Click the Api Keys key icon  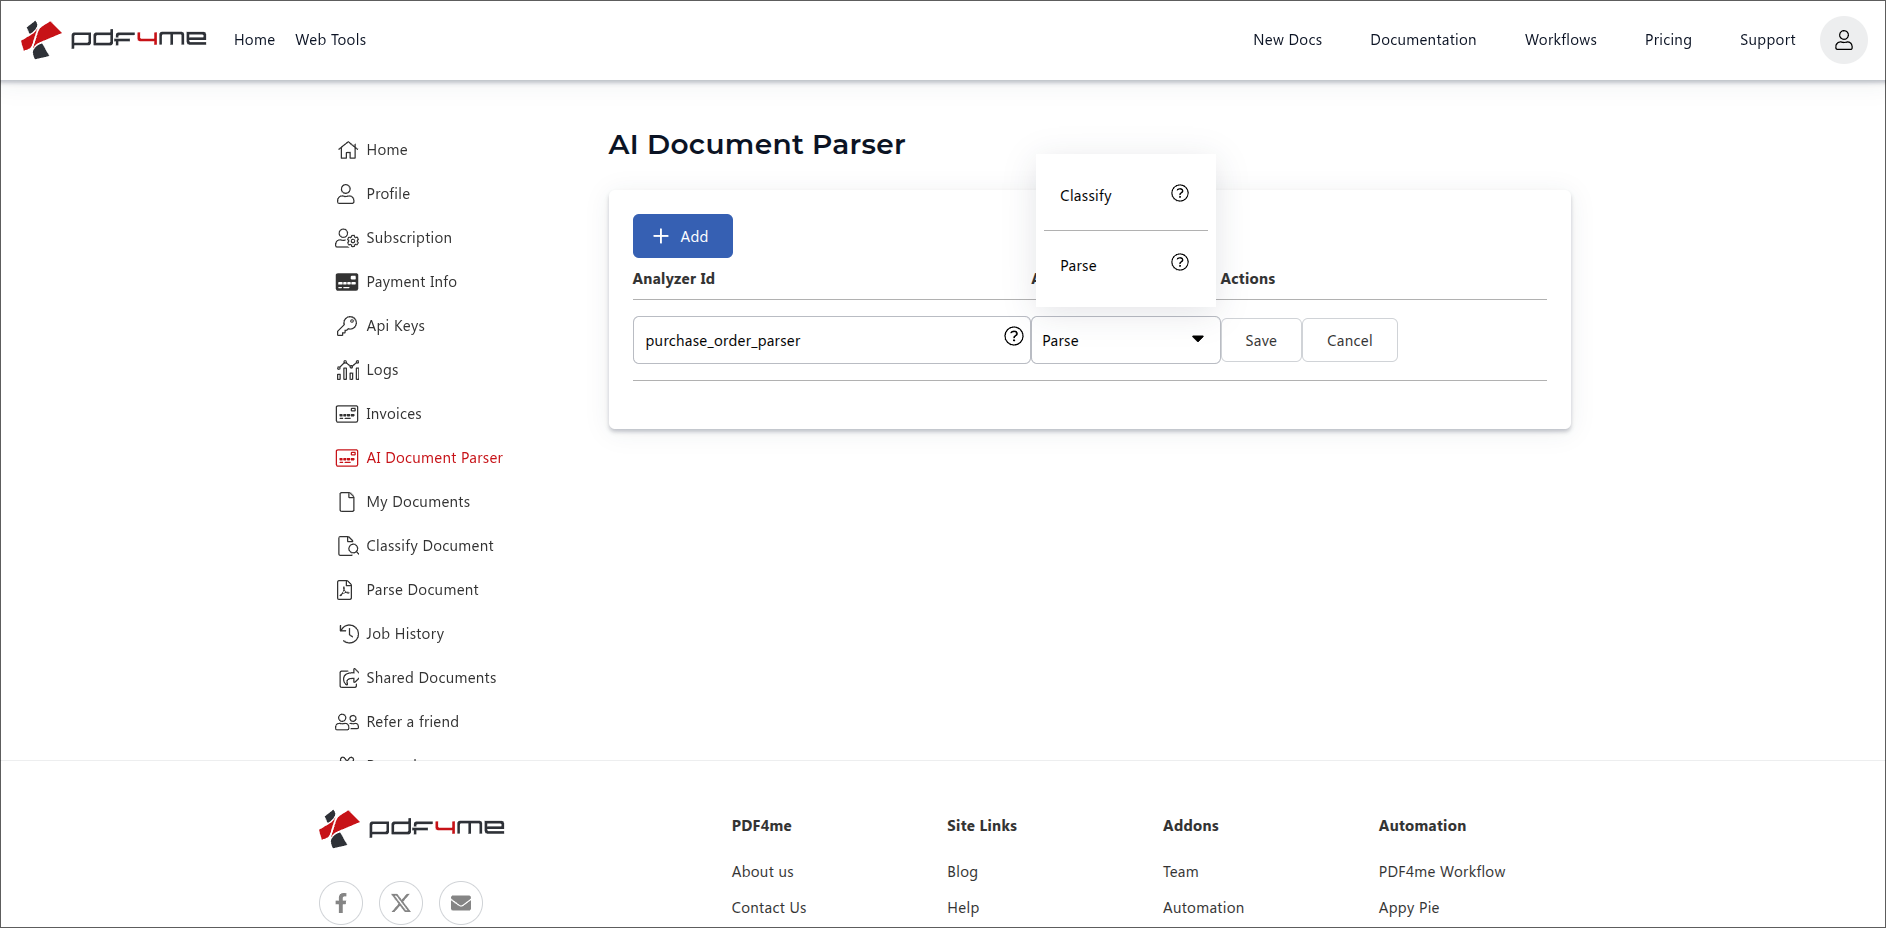click(x=347, y=326)
